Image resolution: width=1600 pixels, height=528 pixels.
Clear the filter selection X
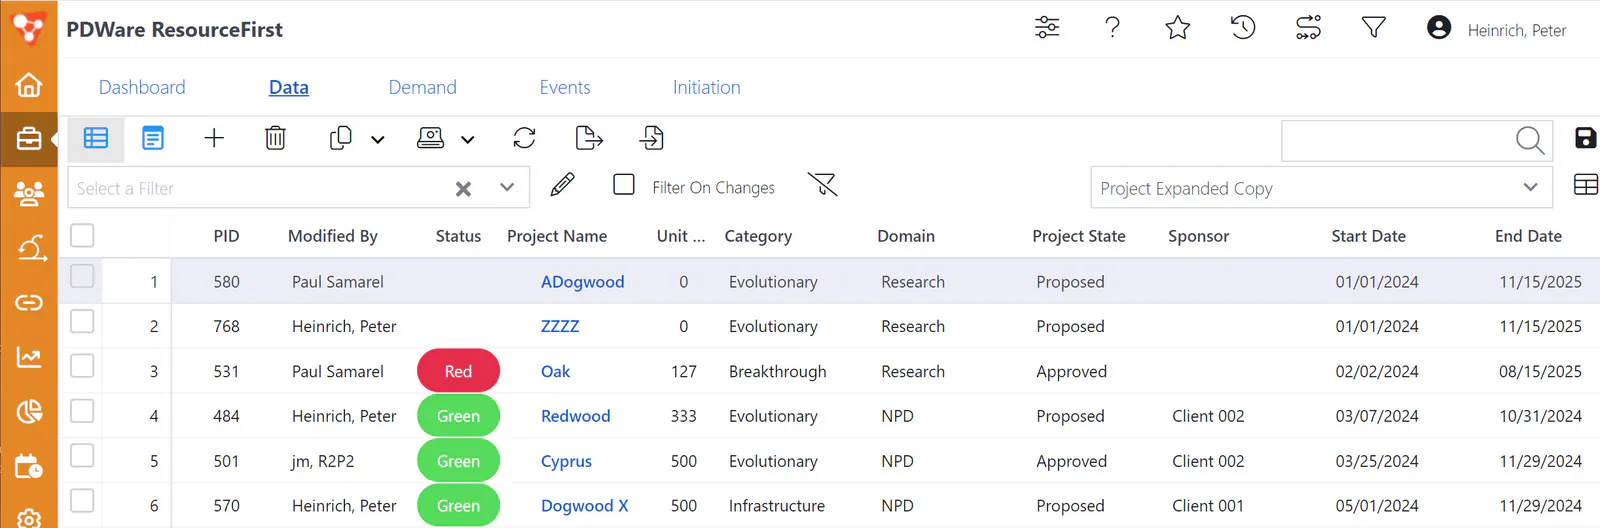463,188
